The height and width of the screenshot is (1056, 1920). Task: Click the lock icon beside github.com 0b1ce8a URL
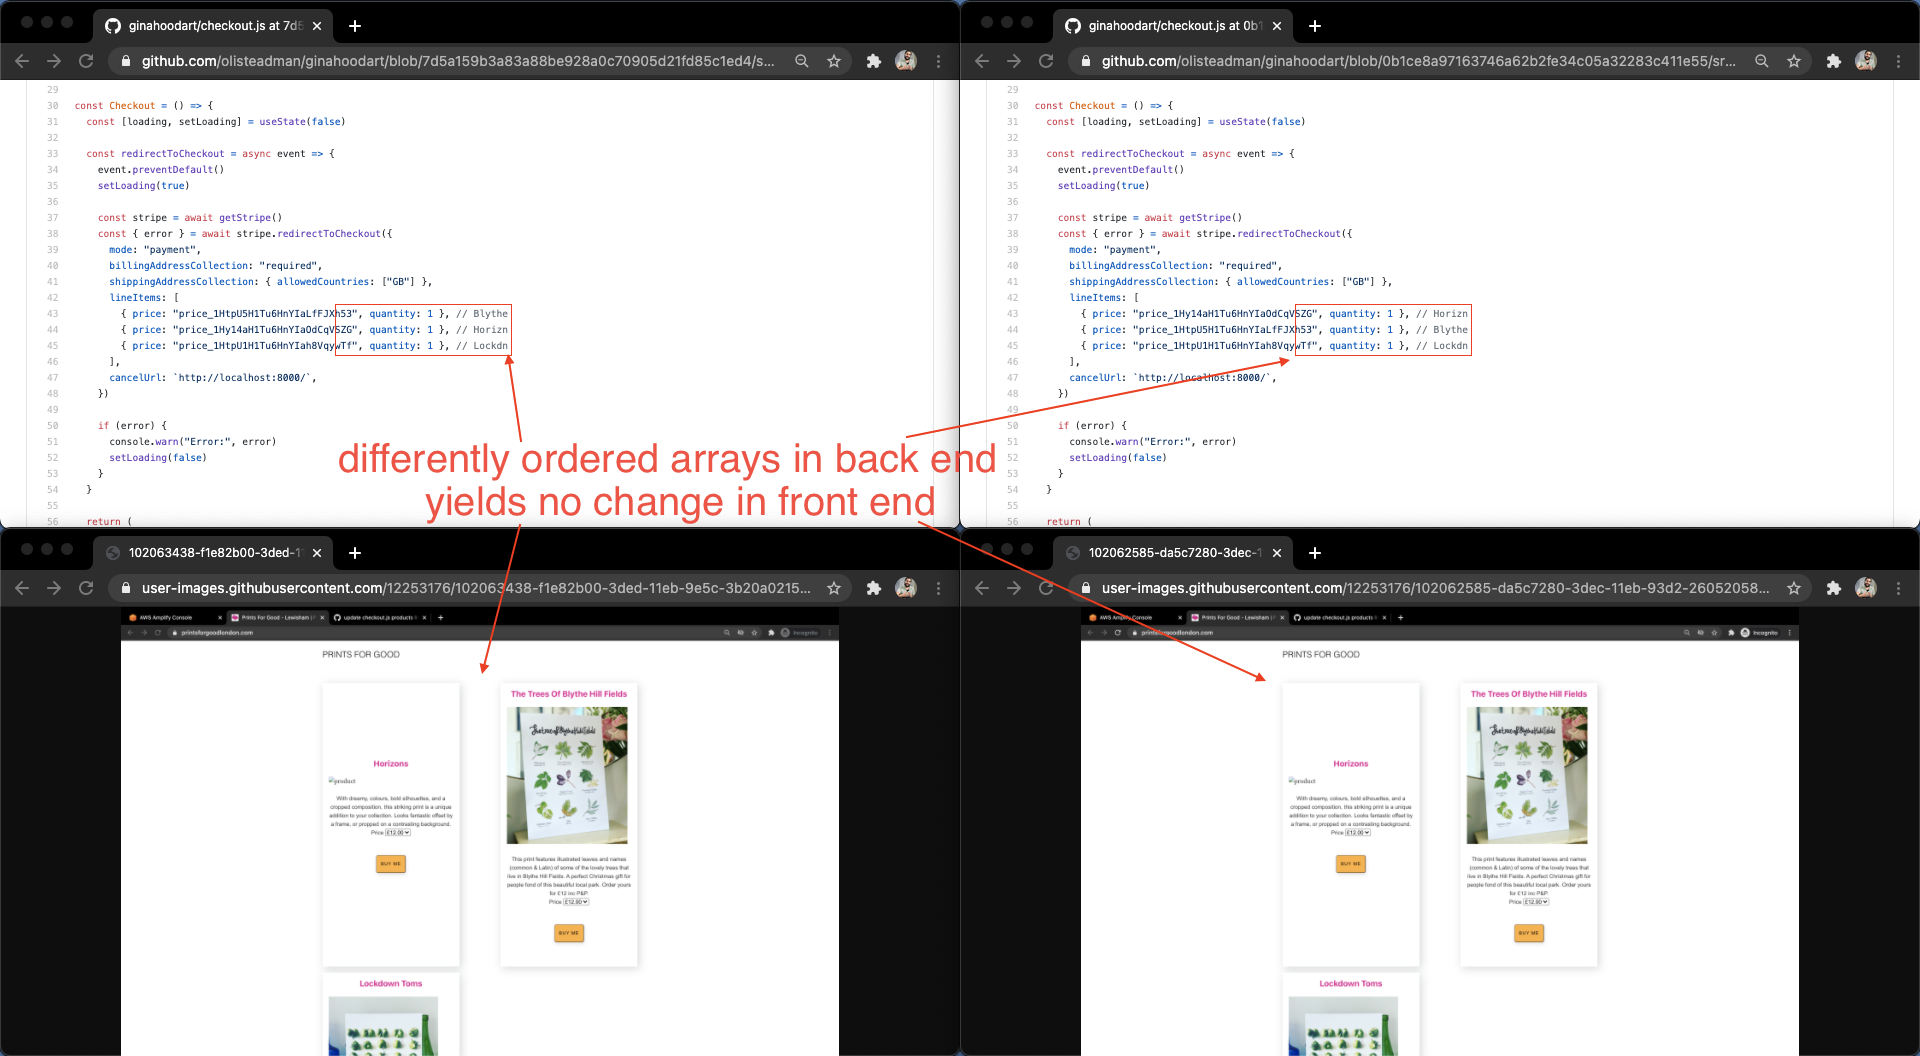[x=1085, y=61]
